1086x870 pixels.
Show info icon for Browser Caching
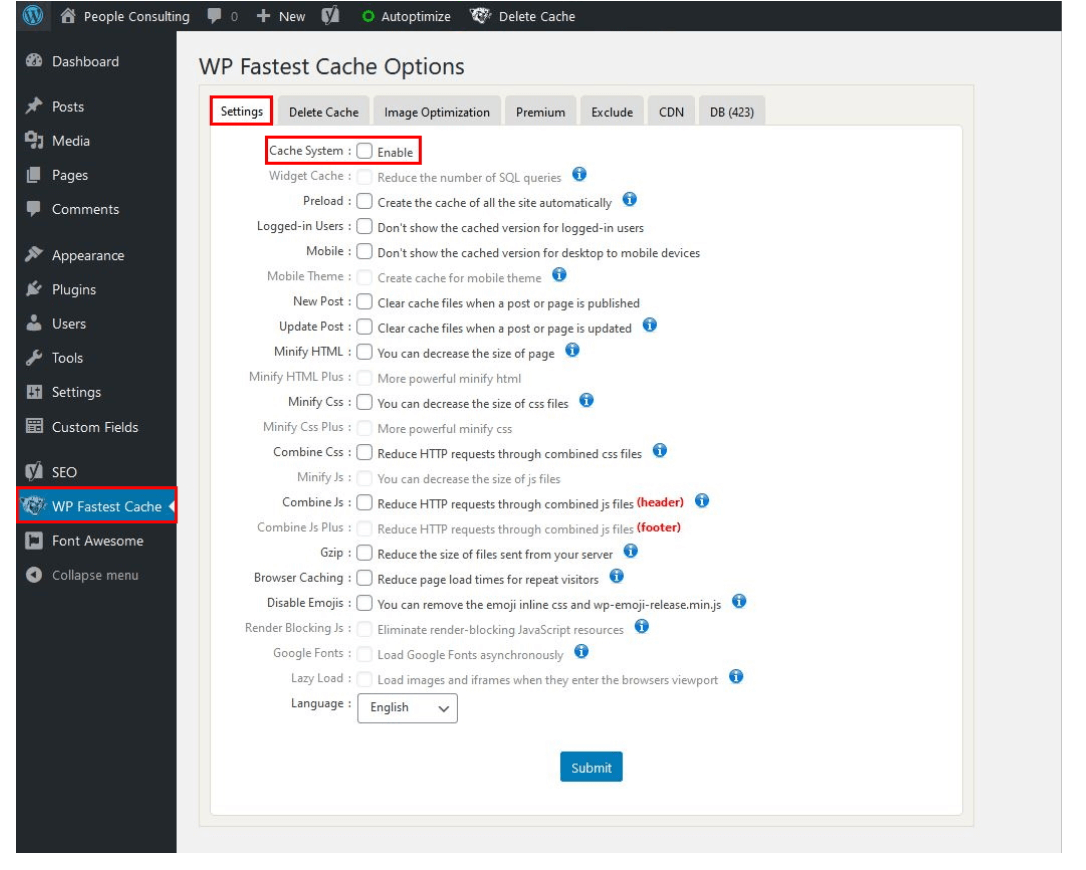pyautogui.click(x=616, y=576)
